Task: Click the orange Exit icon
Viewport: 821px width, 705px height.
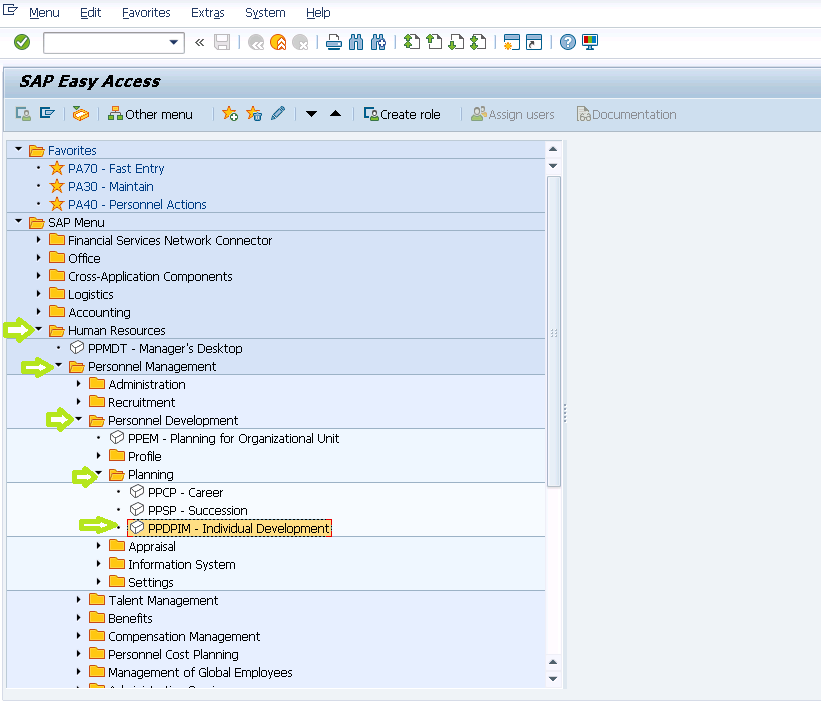Action: click(278, 42)
